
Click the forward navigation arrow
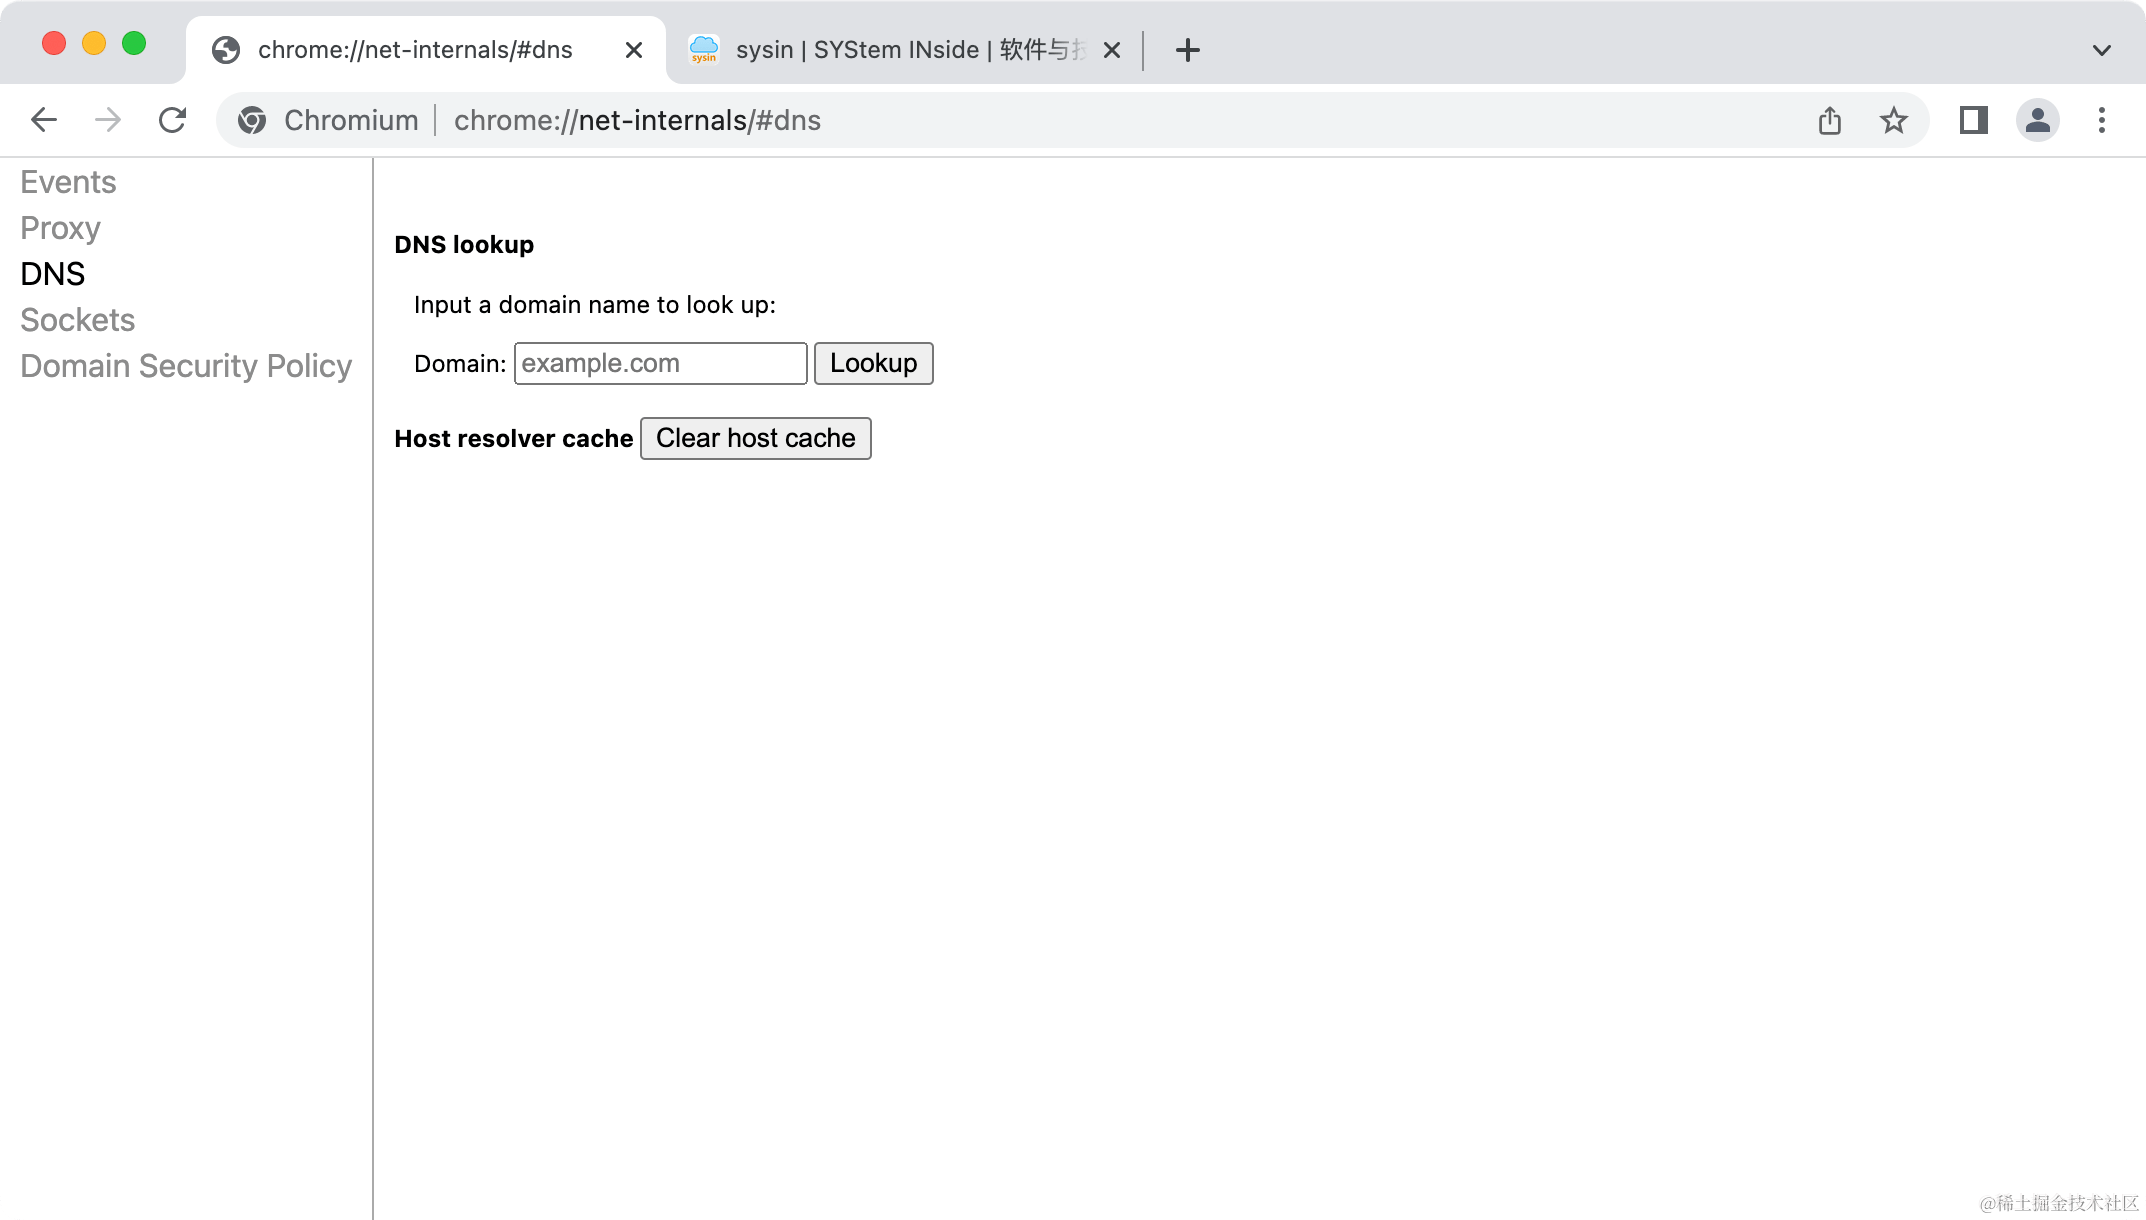coord(108,120)
